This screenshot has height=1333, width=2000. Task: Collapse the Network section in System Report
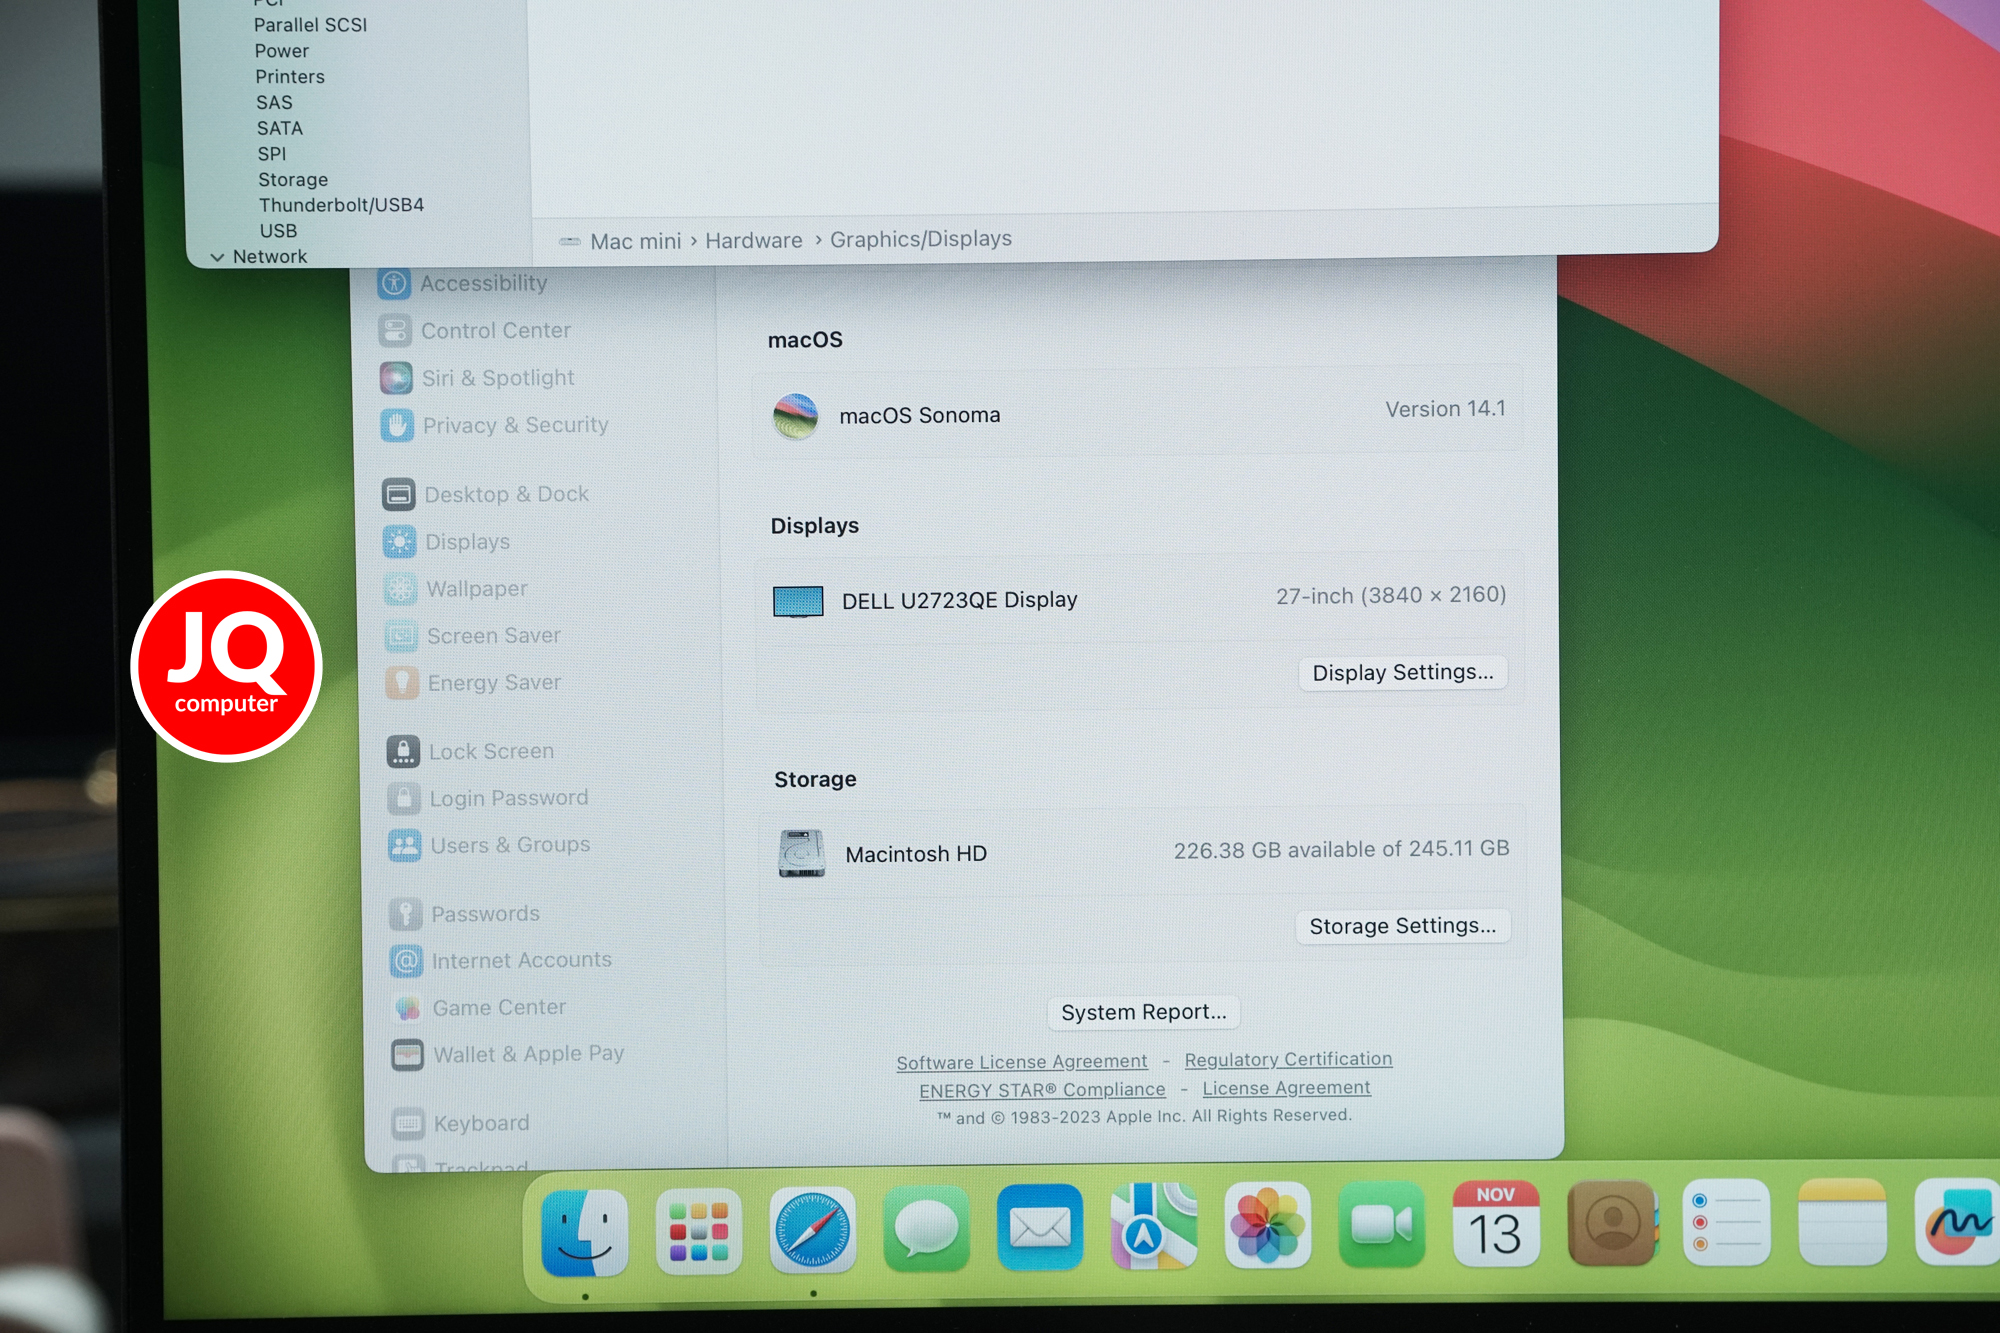[x=217, y=257]
